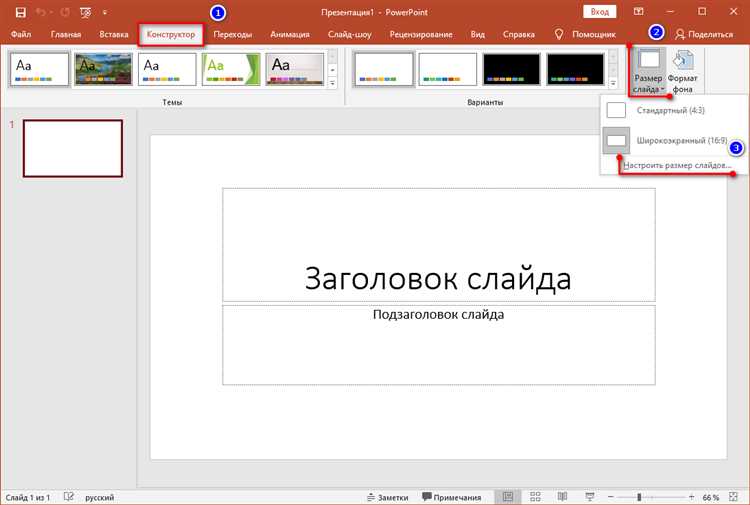This screenshot has height=505, width=750.
Task: Click the Поделиться share button
Action: pyautogui.click(x=704, y=34)
